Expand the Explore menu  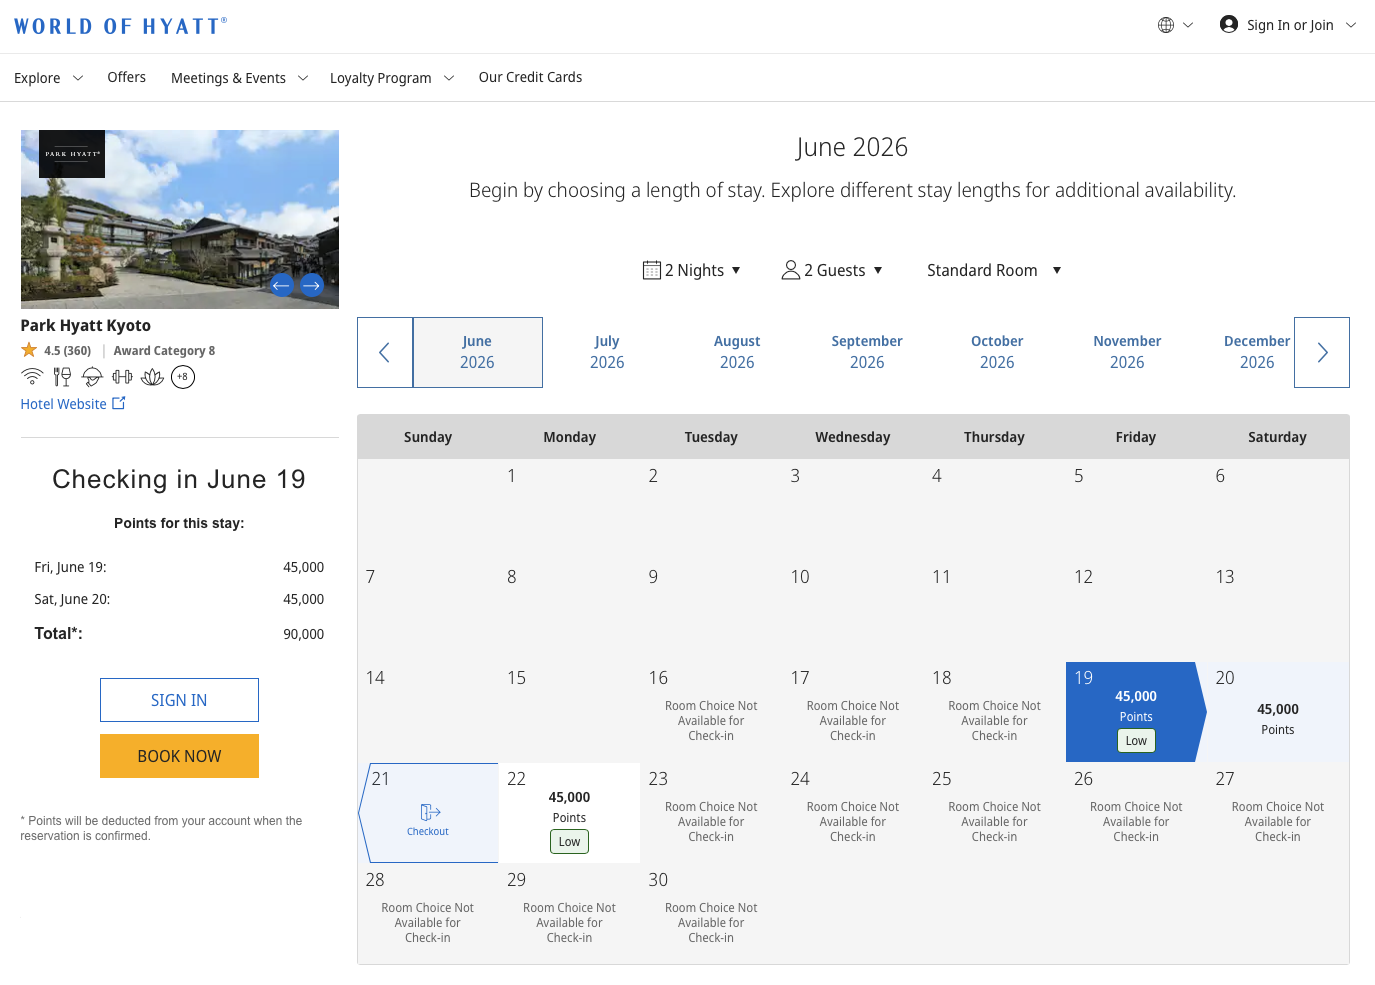click(x=48, y=78)
